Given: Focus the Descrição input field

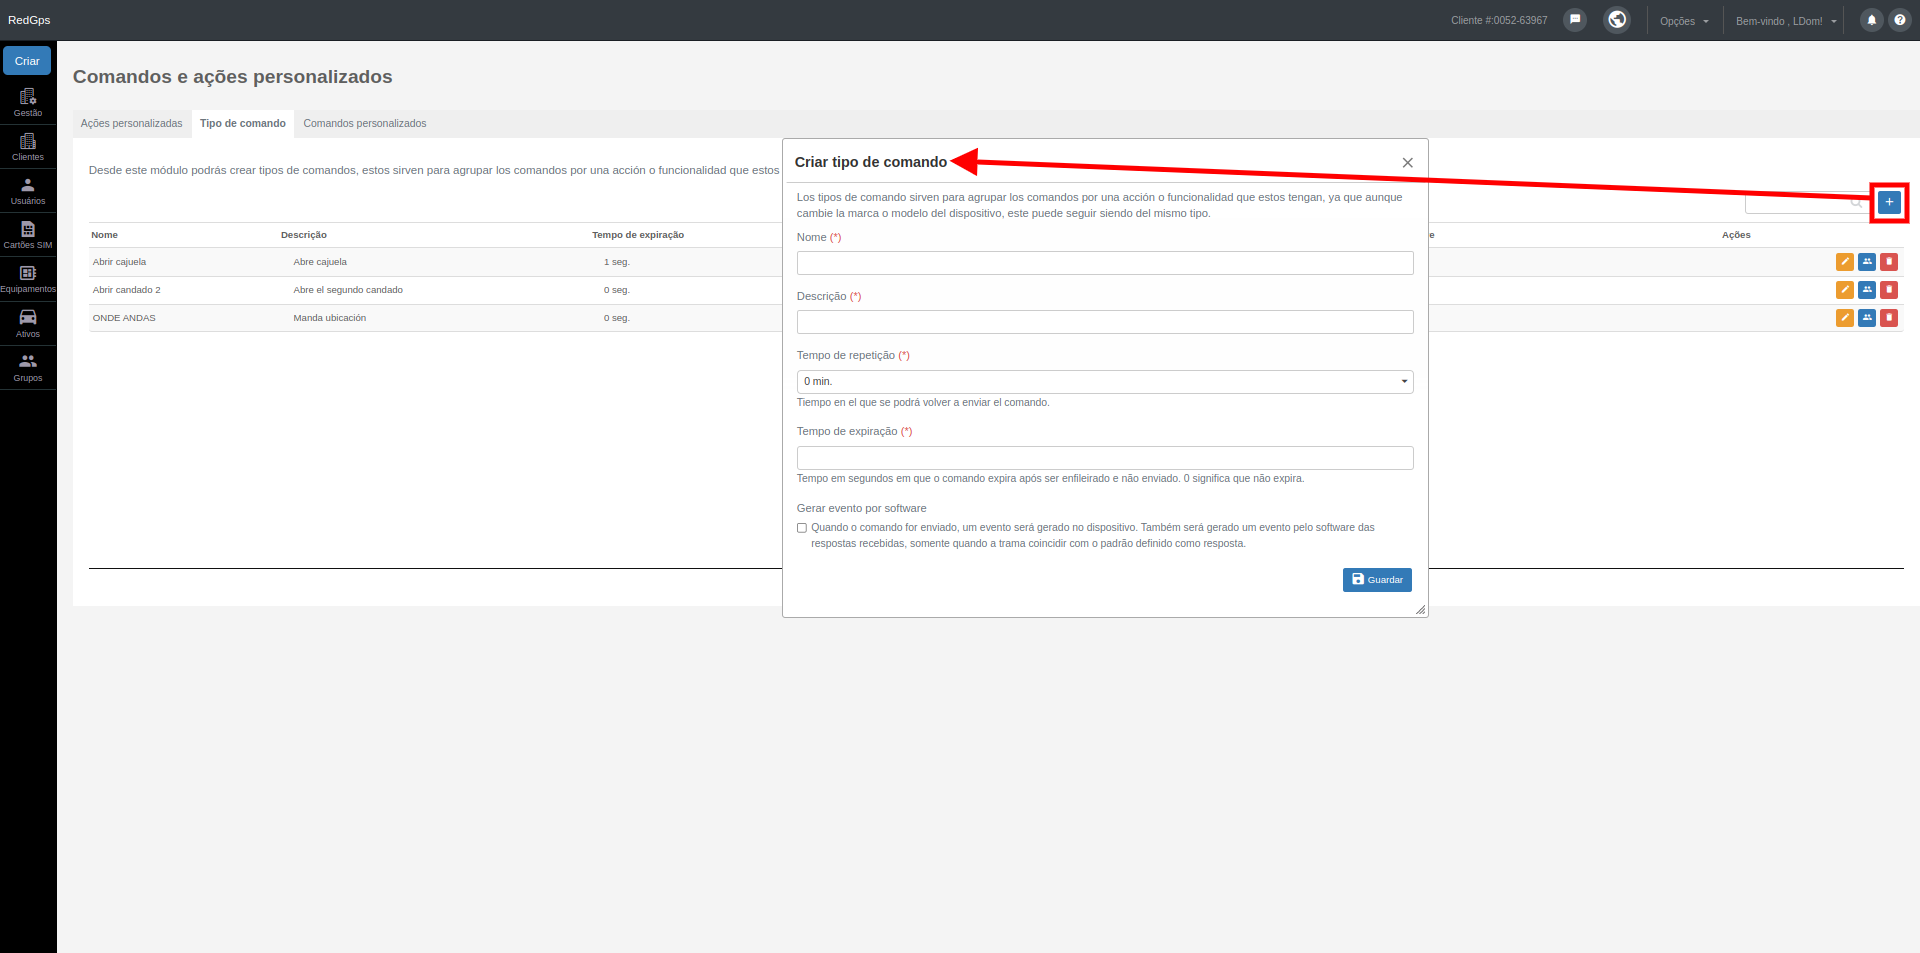Looking at the screenshot, I should point(1105,322).
